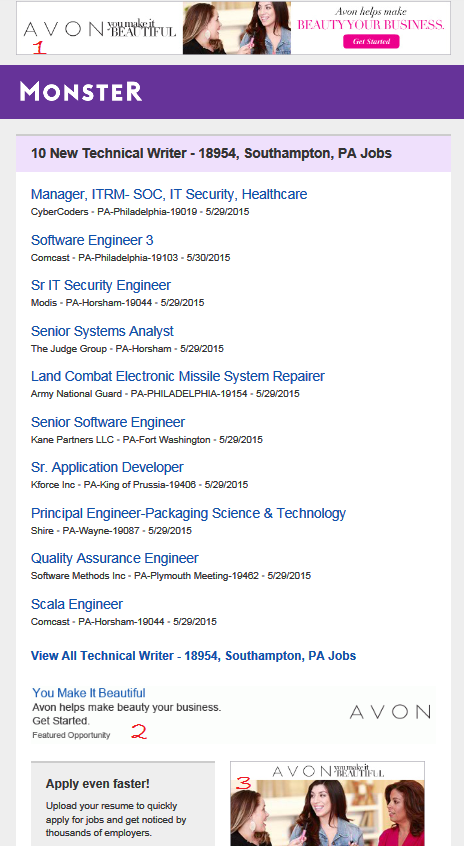The width and height of the screenshot is (464, 846).
Task: Open the Sr IT Security Engineer listing
Action: point(101,285)
